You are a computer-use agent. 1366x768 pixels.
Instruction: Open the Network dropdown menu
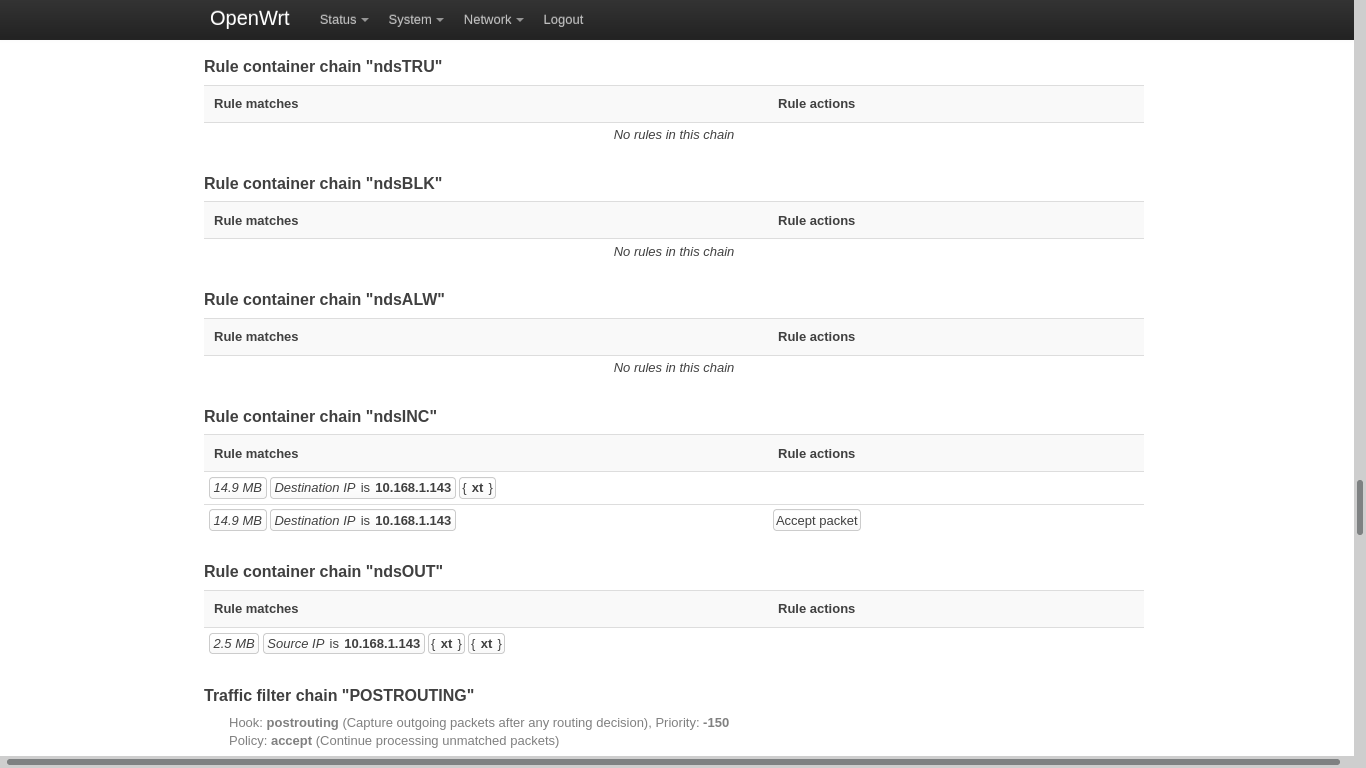[x=492, y=19]
